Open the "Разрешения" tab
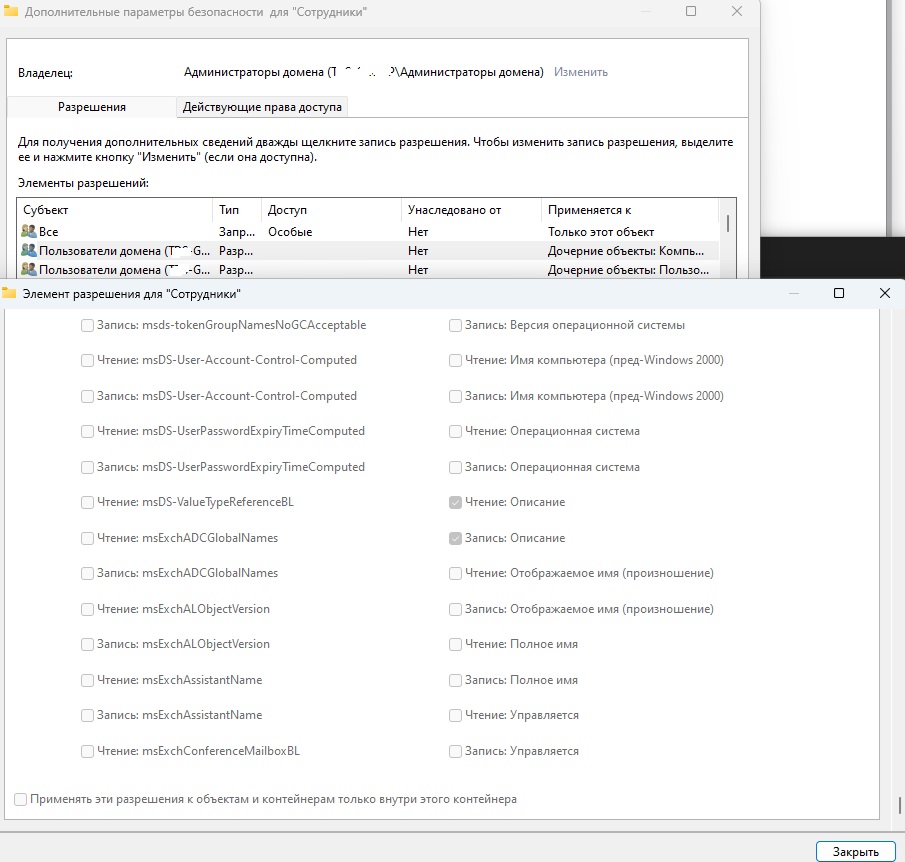The image size is (905, 862). tap(91, 106)
